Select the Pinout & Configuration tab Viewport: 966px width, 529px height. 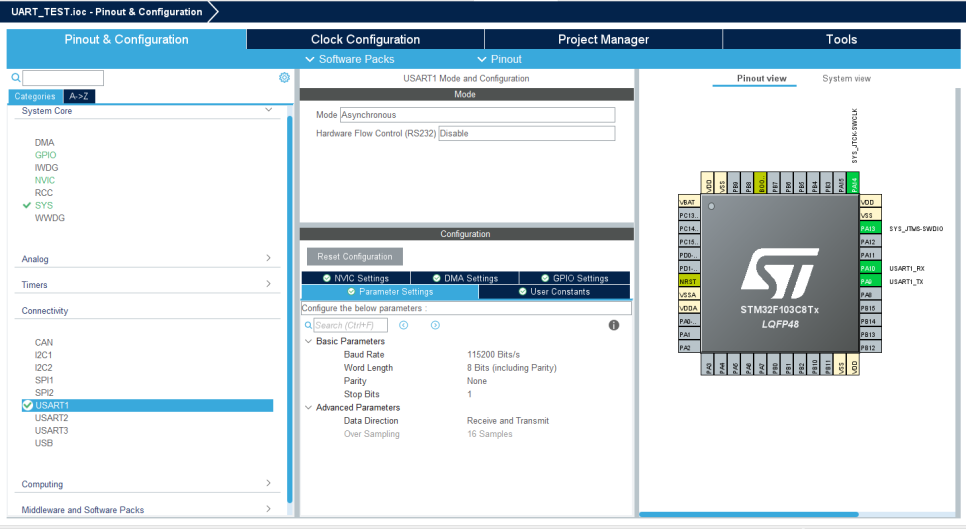tap(126, 39)
